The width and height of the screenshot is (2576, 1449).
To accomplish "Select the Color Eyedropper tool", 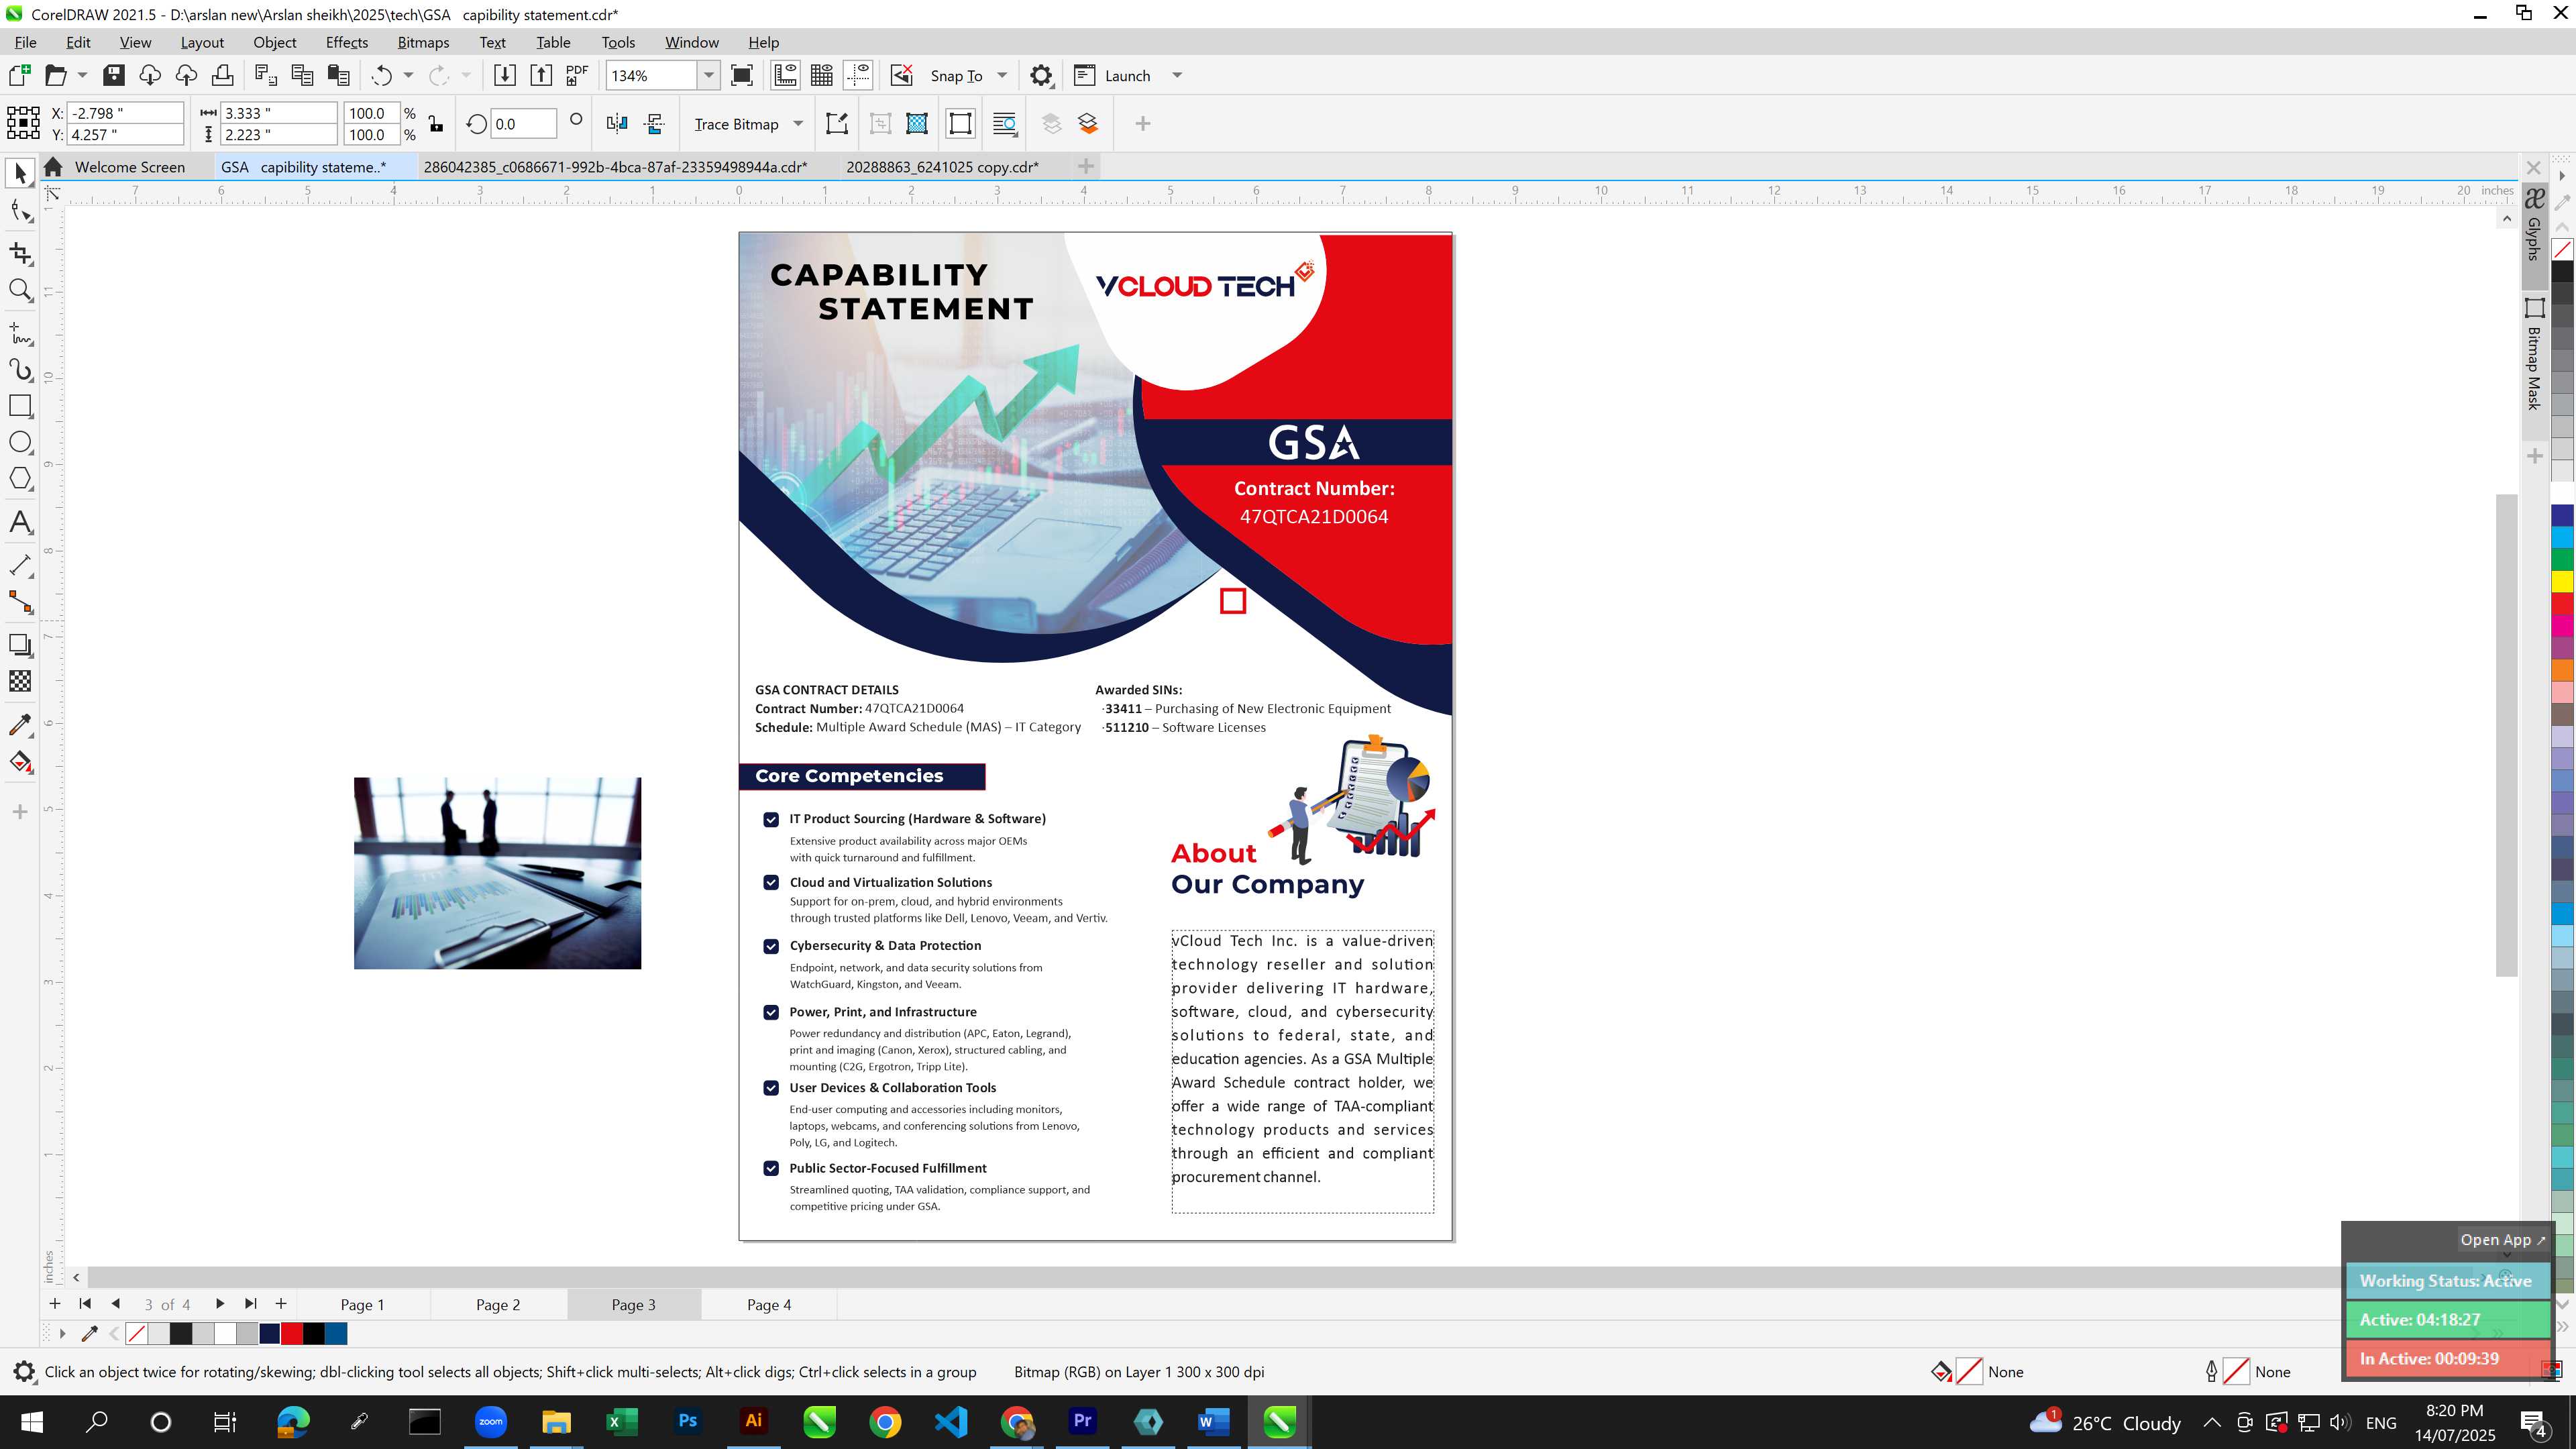I will 20,725.
